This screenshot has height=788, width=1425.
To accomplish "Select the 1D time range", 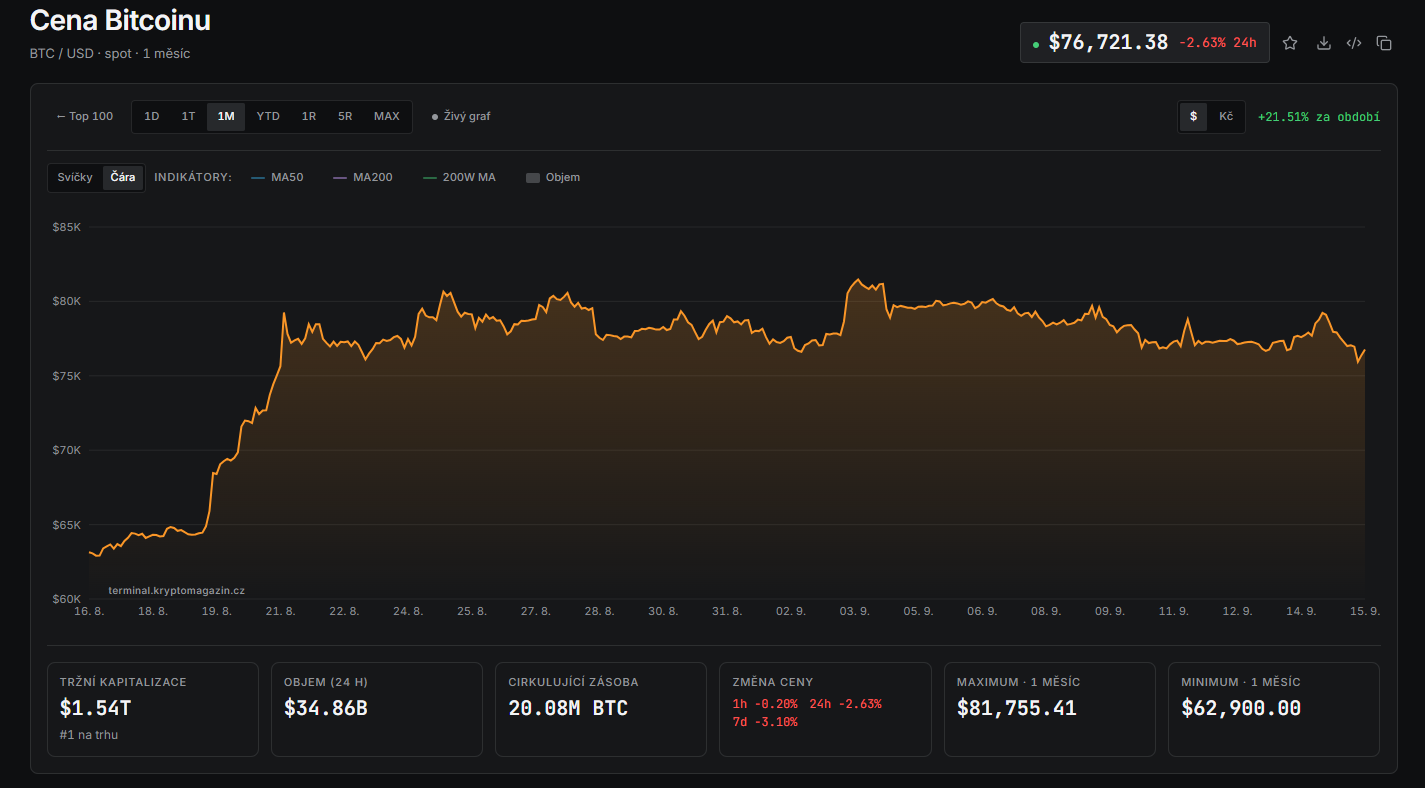I will tap(152, 116).
